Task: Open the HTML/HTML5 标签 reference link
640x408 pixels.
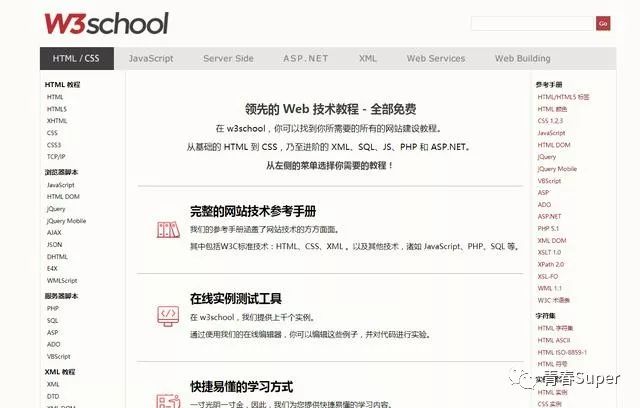Action: click(x=563, y=97)
